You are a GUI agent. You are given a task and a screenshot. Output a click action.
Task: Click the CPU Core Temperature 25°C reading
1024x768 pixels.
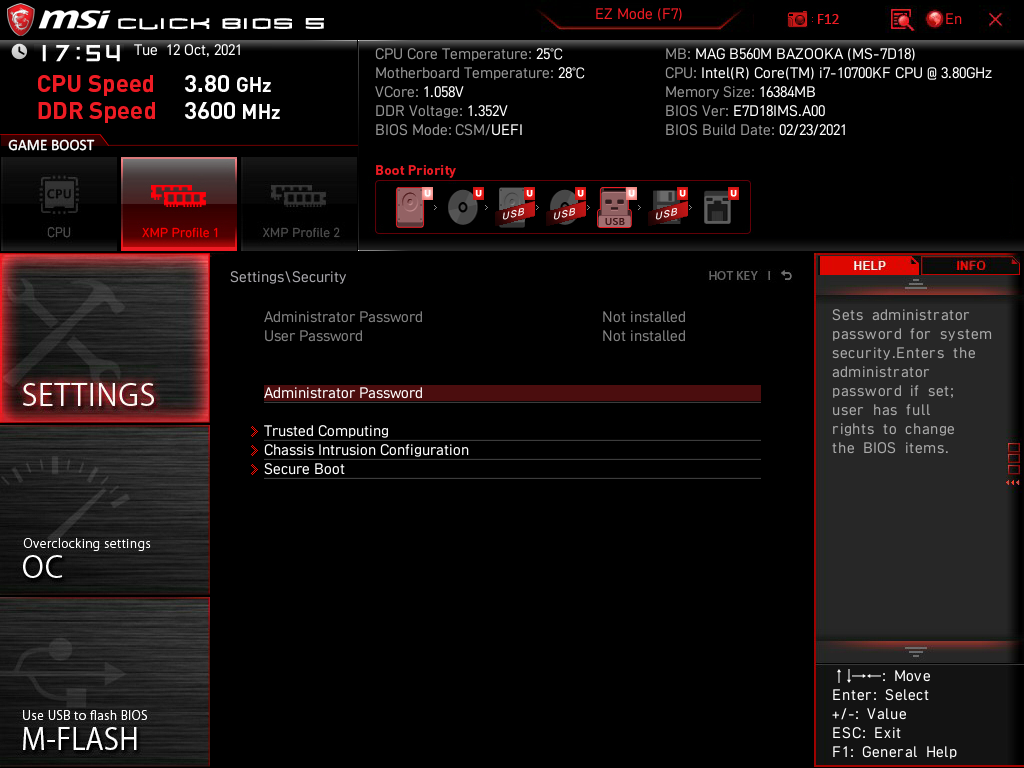tap(469, 54)
